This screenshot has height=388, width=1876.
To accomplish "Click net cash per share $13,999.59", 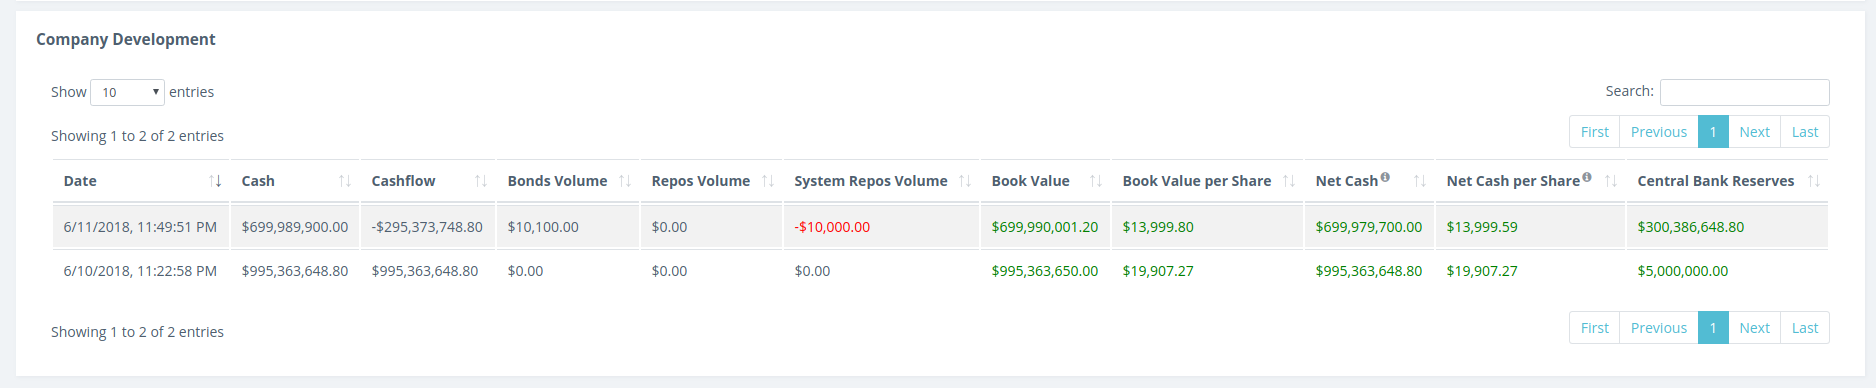I will coord(1482,227).
